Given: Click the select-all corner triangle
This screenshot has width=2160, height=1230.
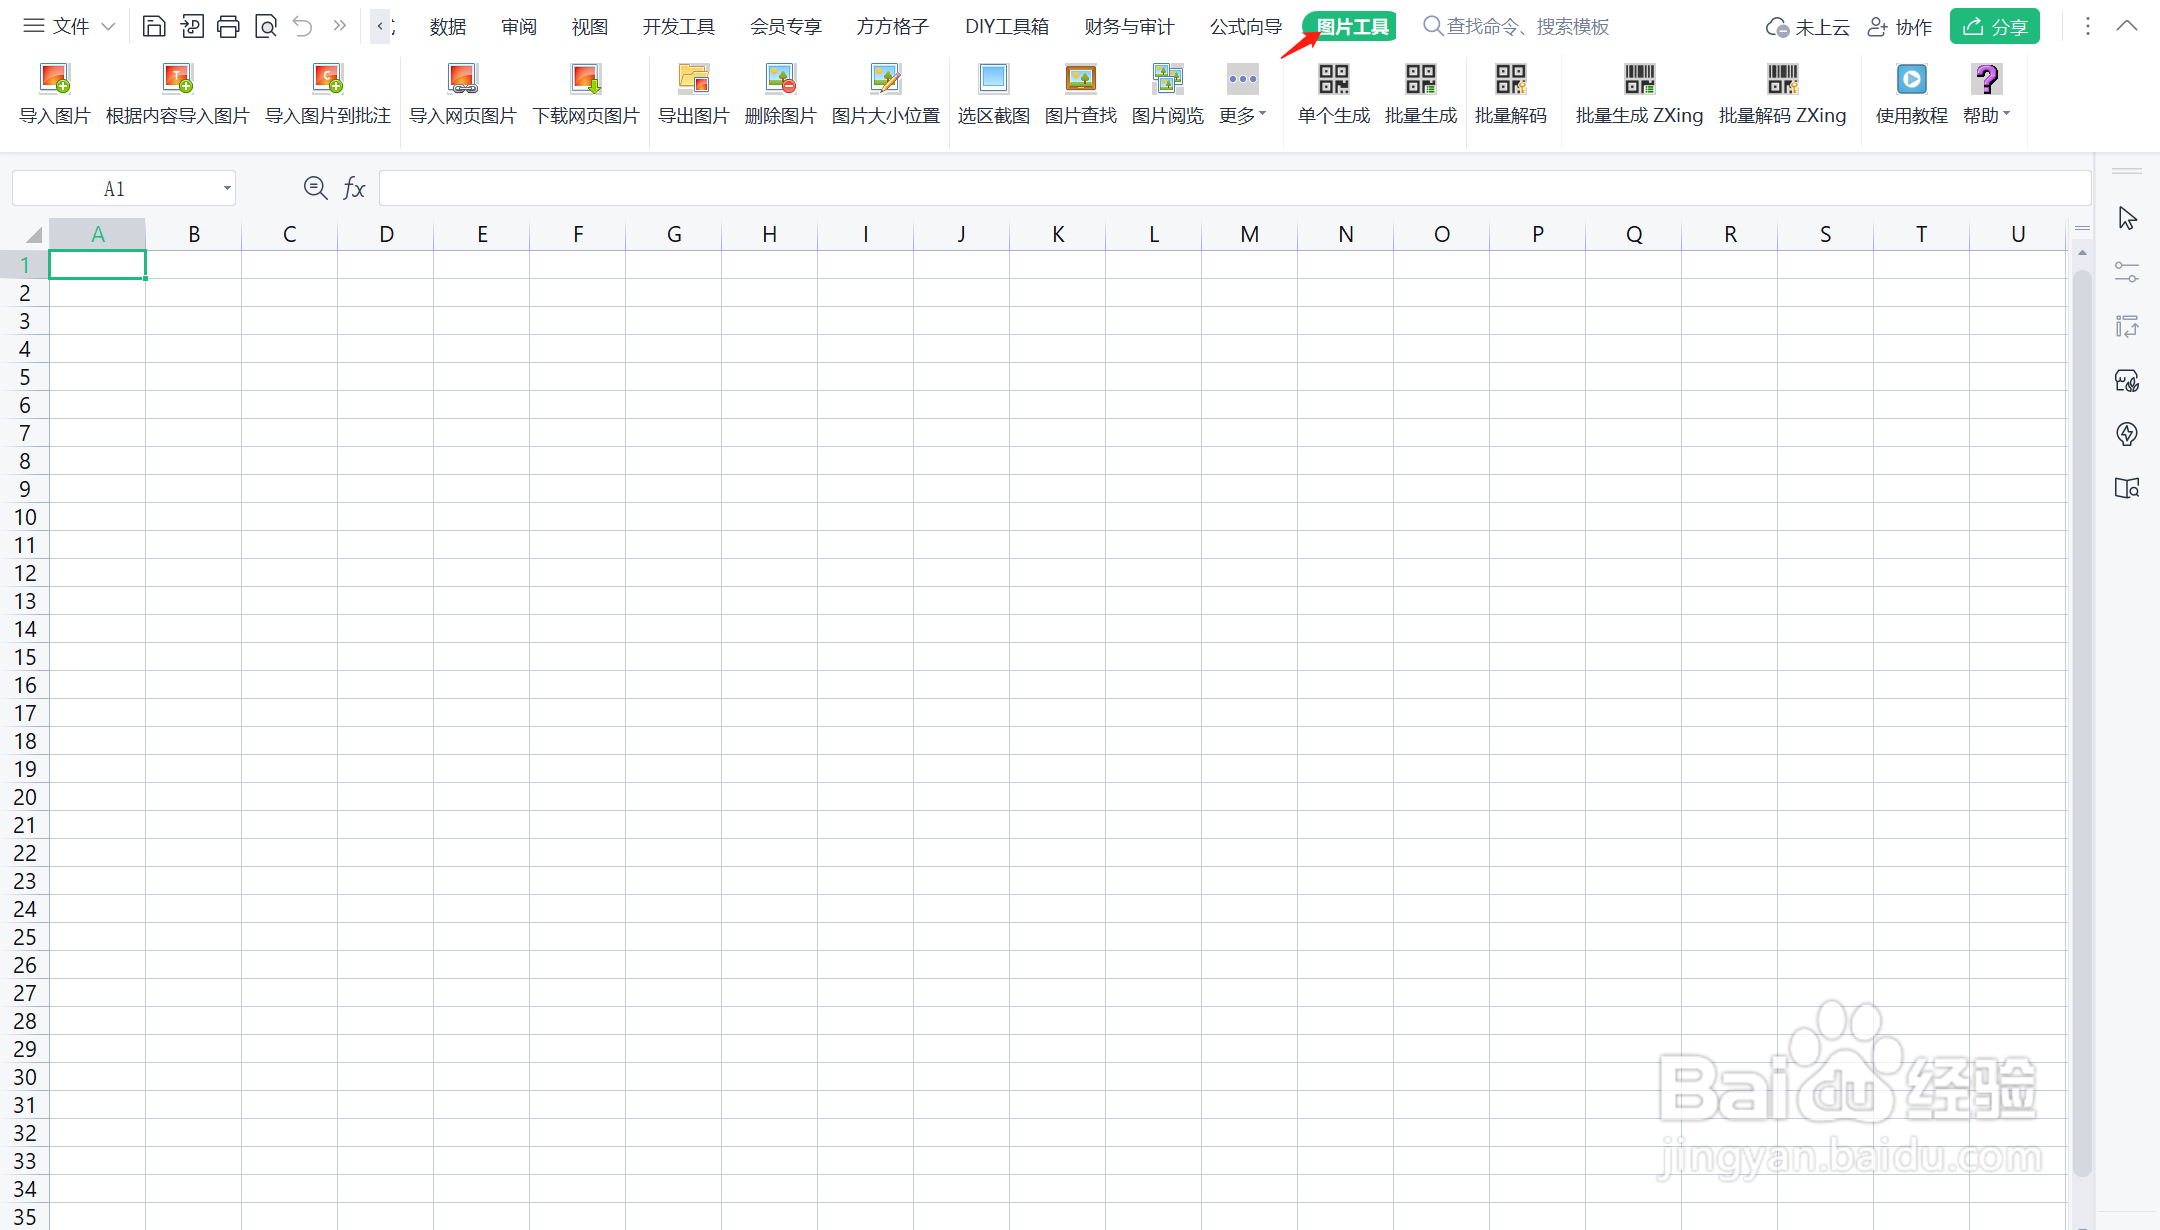Looking at the screenshot, I should coord(34,235).
